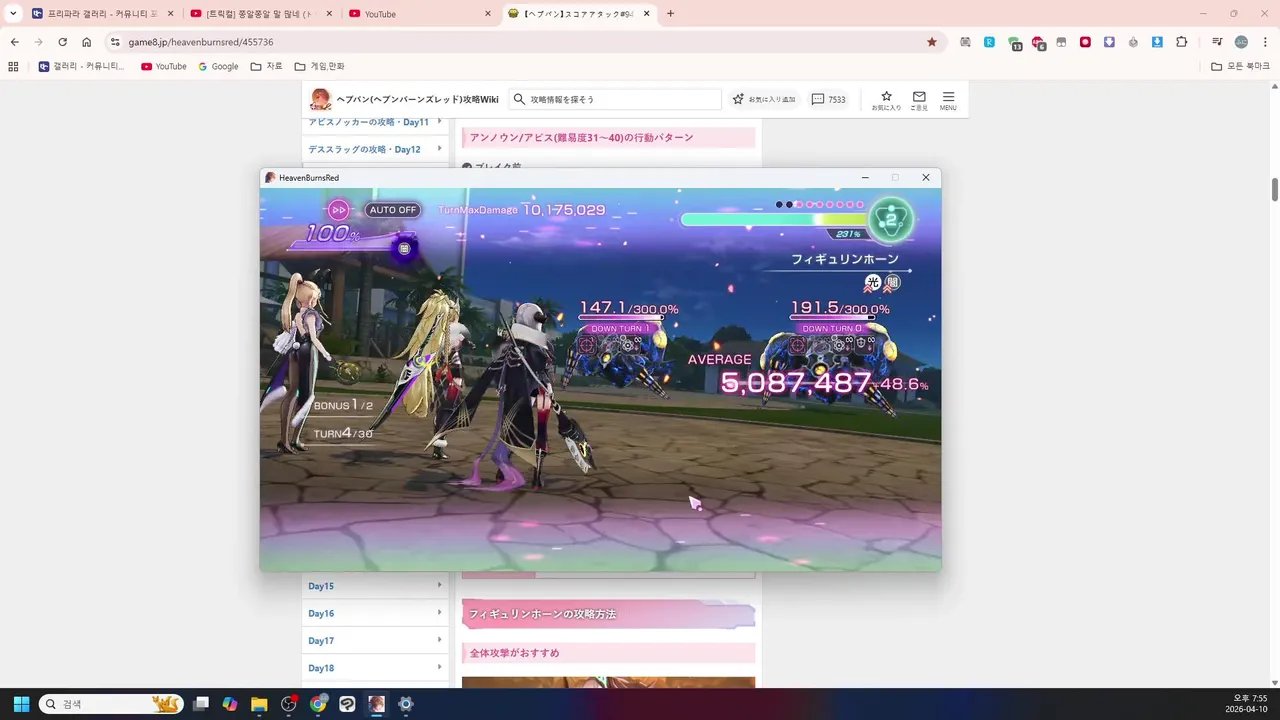Expand デススラッグの攻略・Day12 sidebar item
The width and height of the screenshot is (1280, 720).
pos(375,149)
